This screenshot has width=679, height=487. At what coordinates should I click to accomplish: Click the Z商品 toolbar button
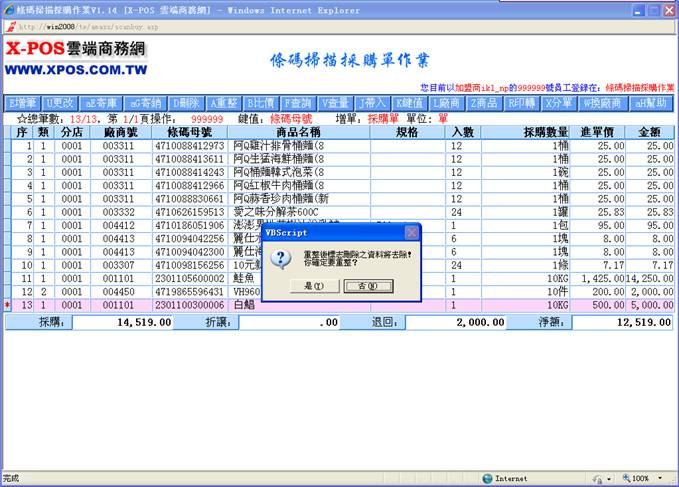coord(485,103)
